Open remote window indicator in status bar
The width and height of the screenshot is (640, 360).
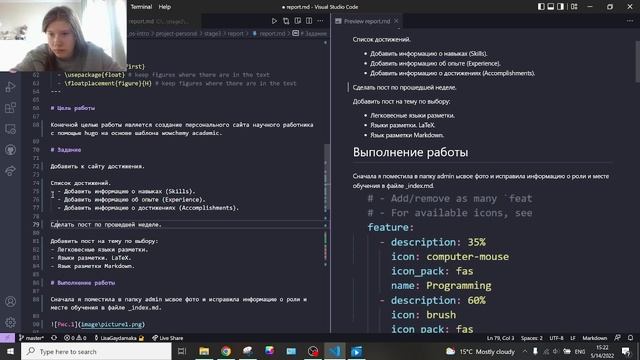7,338
